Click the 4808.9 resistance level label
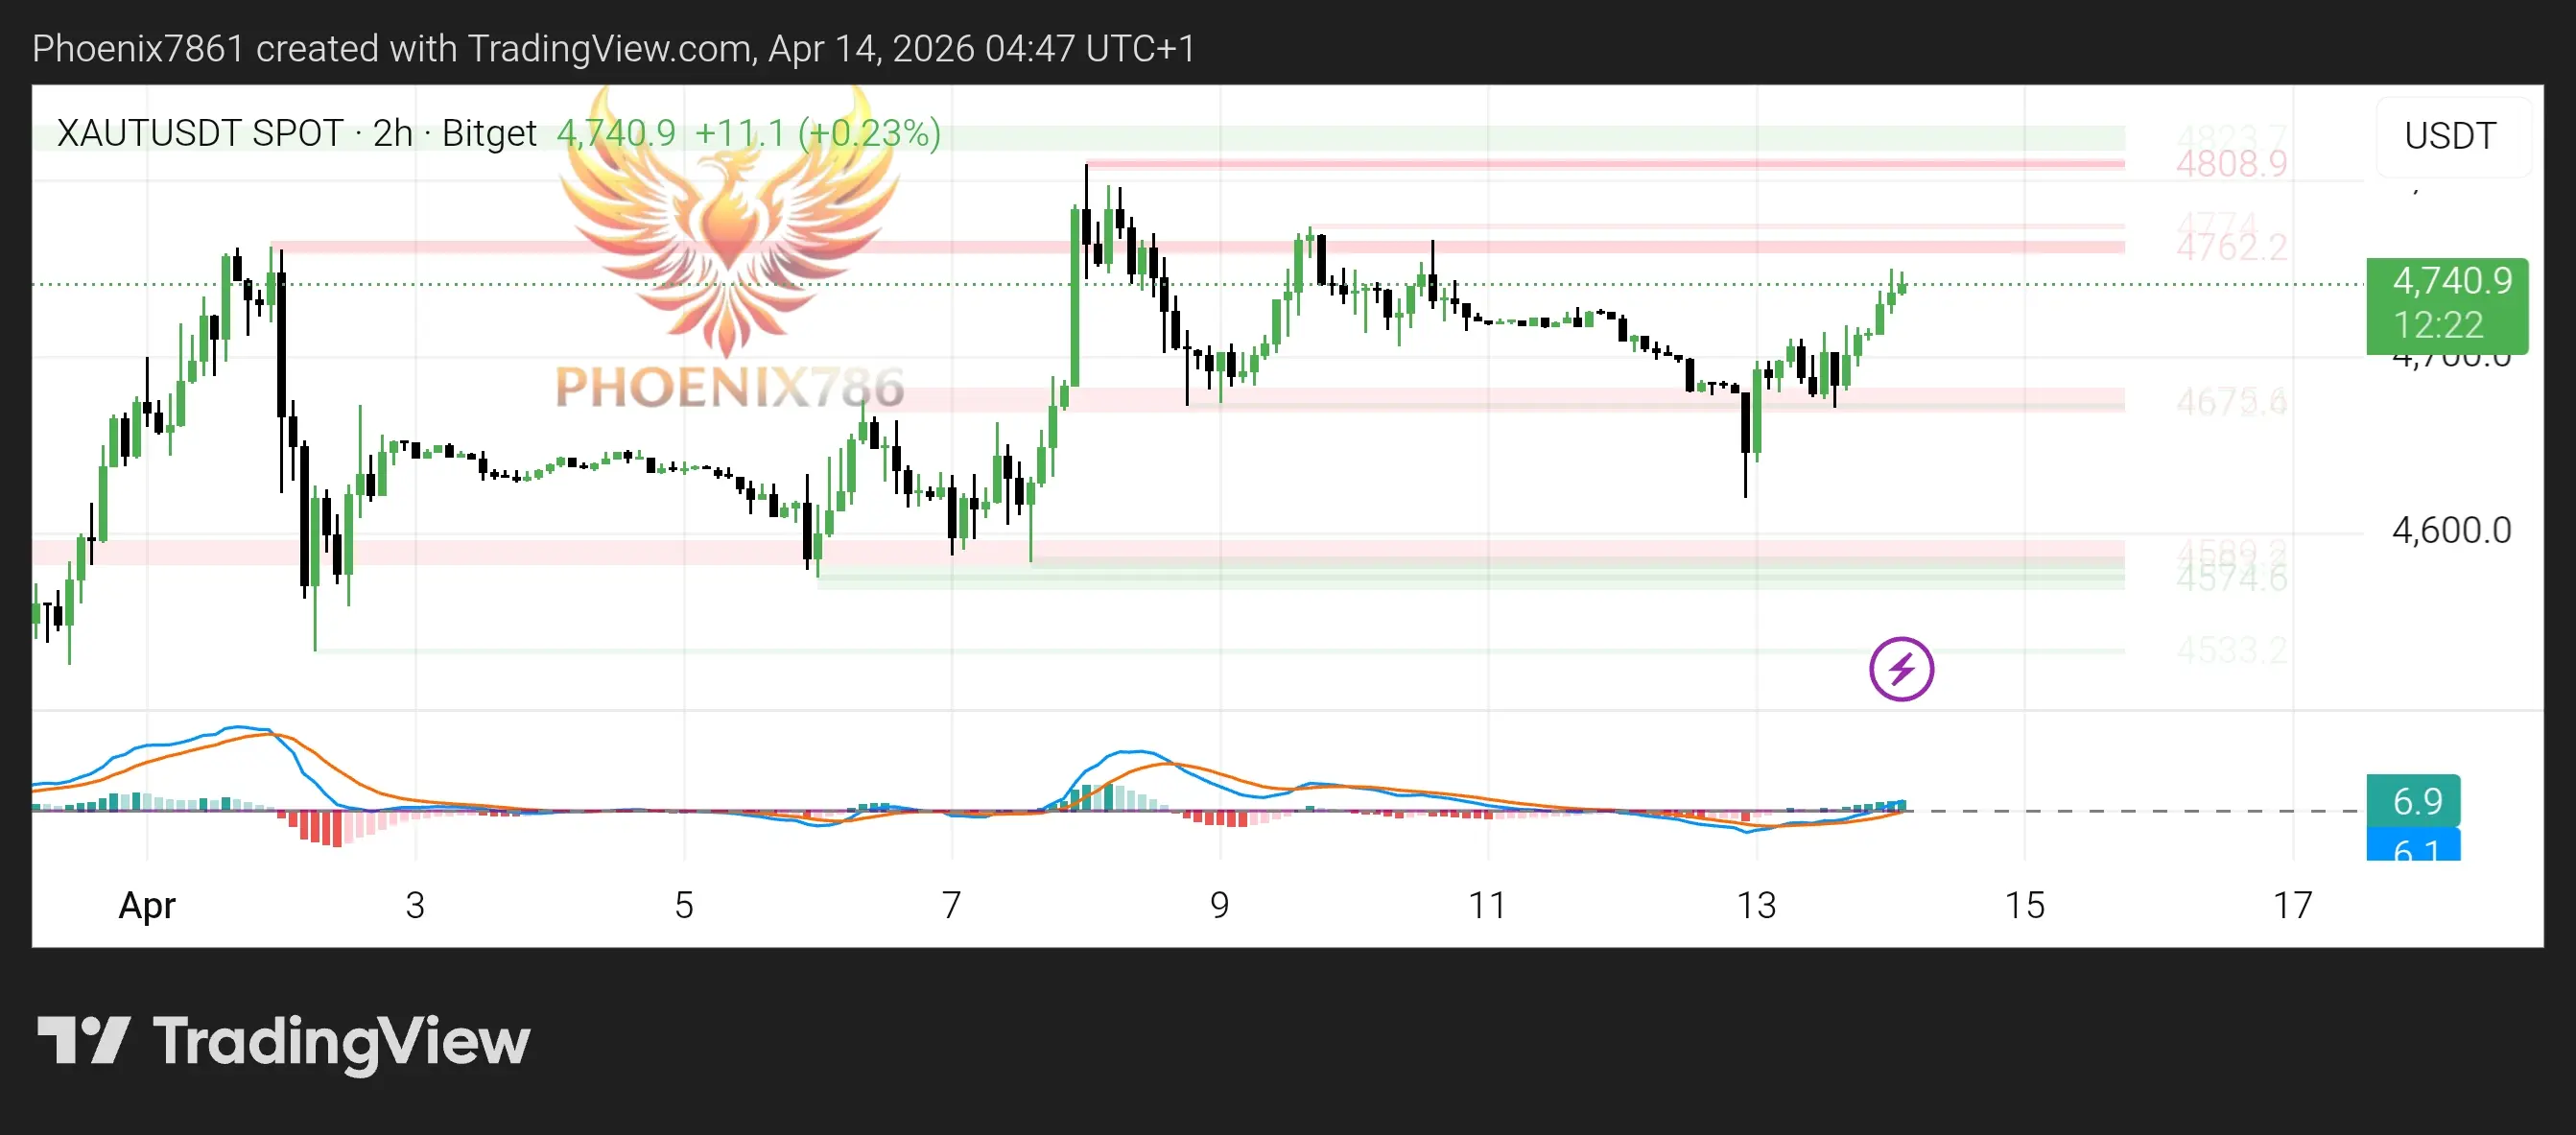 pyautogui.click(x=2231, y=164)
